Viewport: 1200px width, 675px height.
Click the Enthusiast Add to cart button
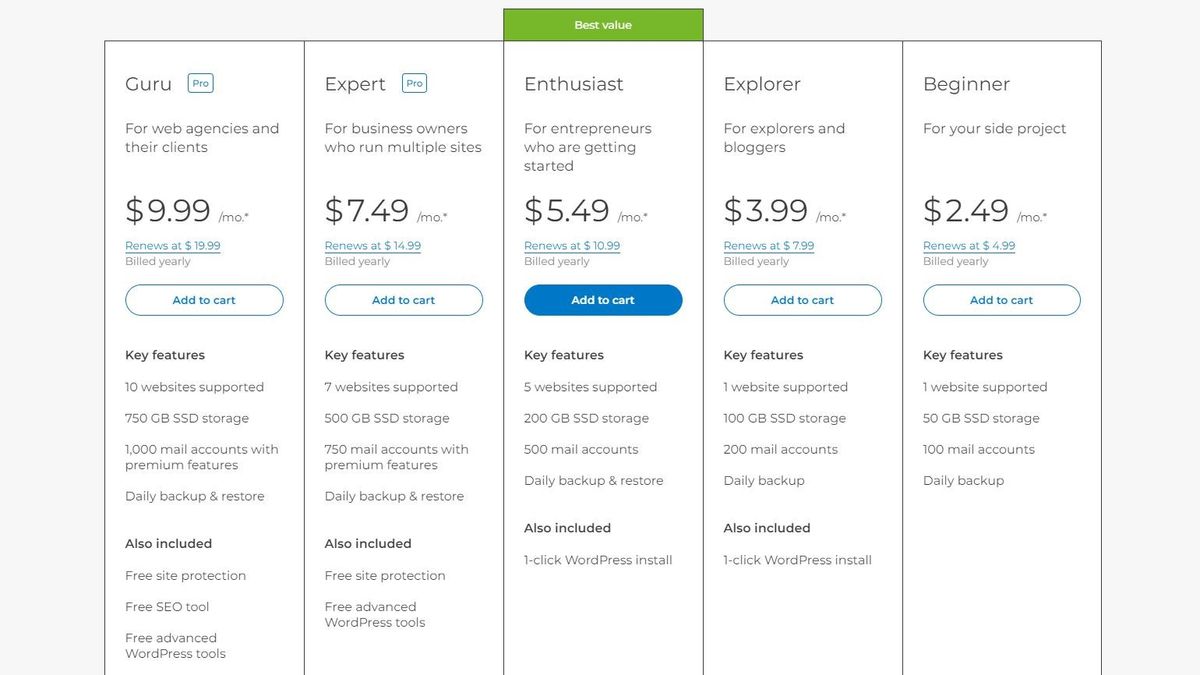[602, 300]
